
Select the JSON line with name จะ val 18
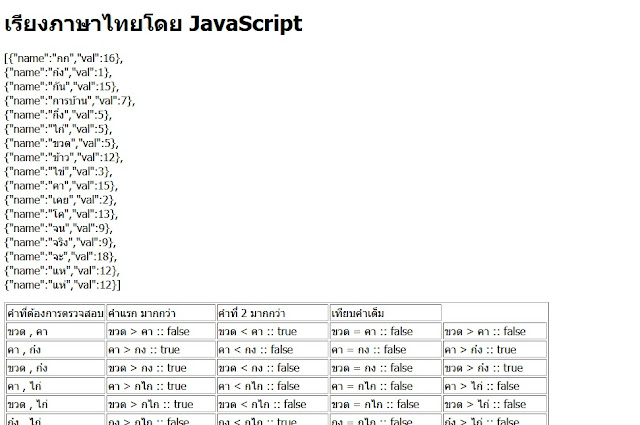click(x=60, y=257)
